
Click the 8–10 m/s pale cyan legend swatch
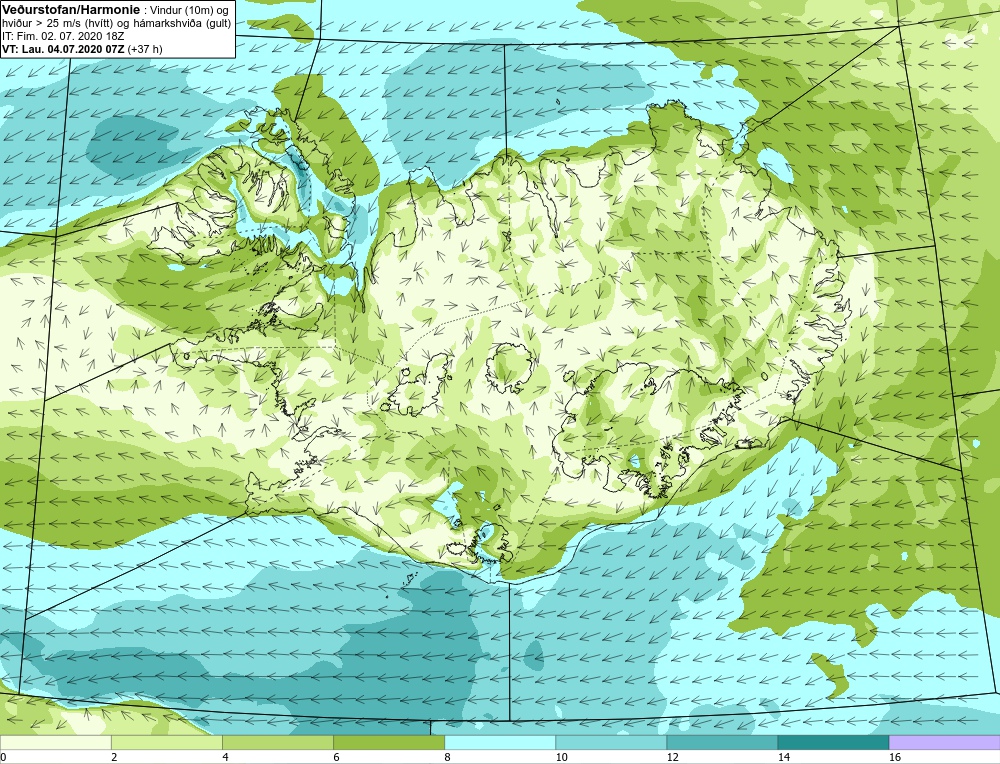pyautogui.click(x=499, y=743)
